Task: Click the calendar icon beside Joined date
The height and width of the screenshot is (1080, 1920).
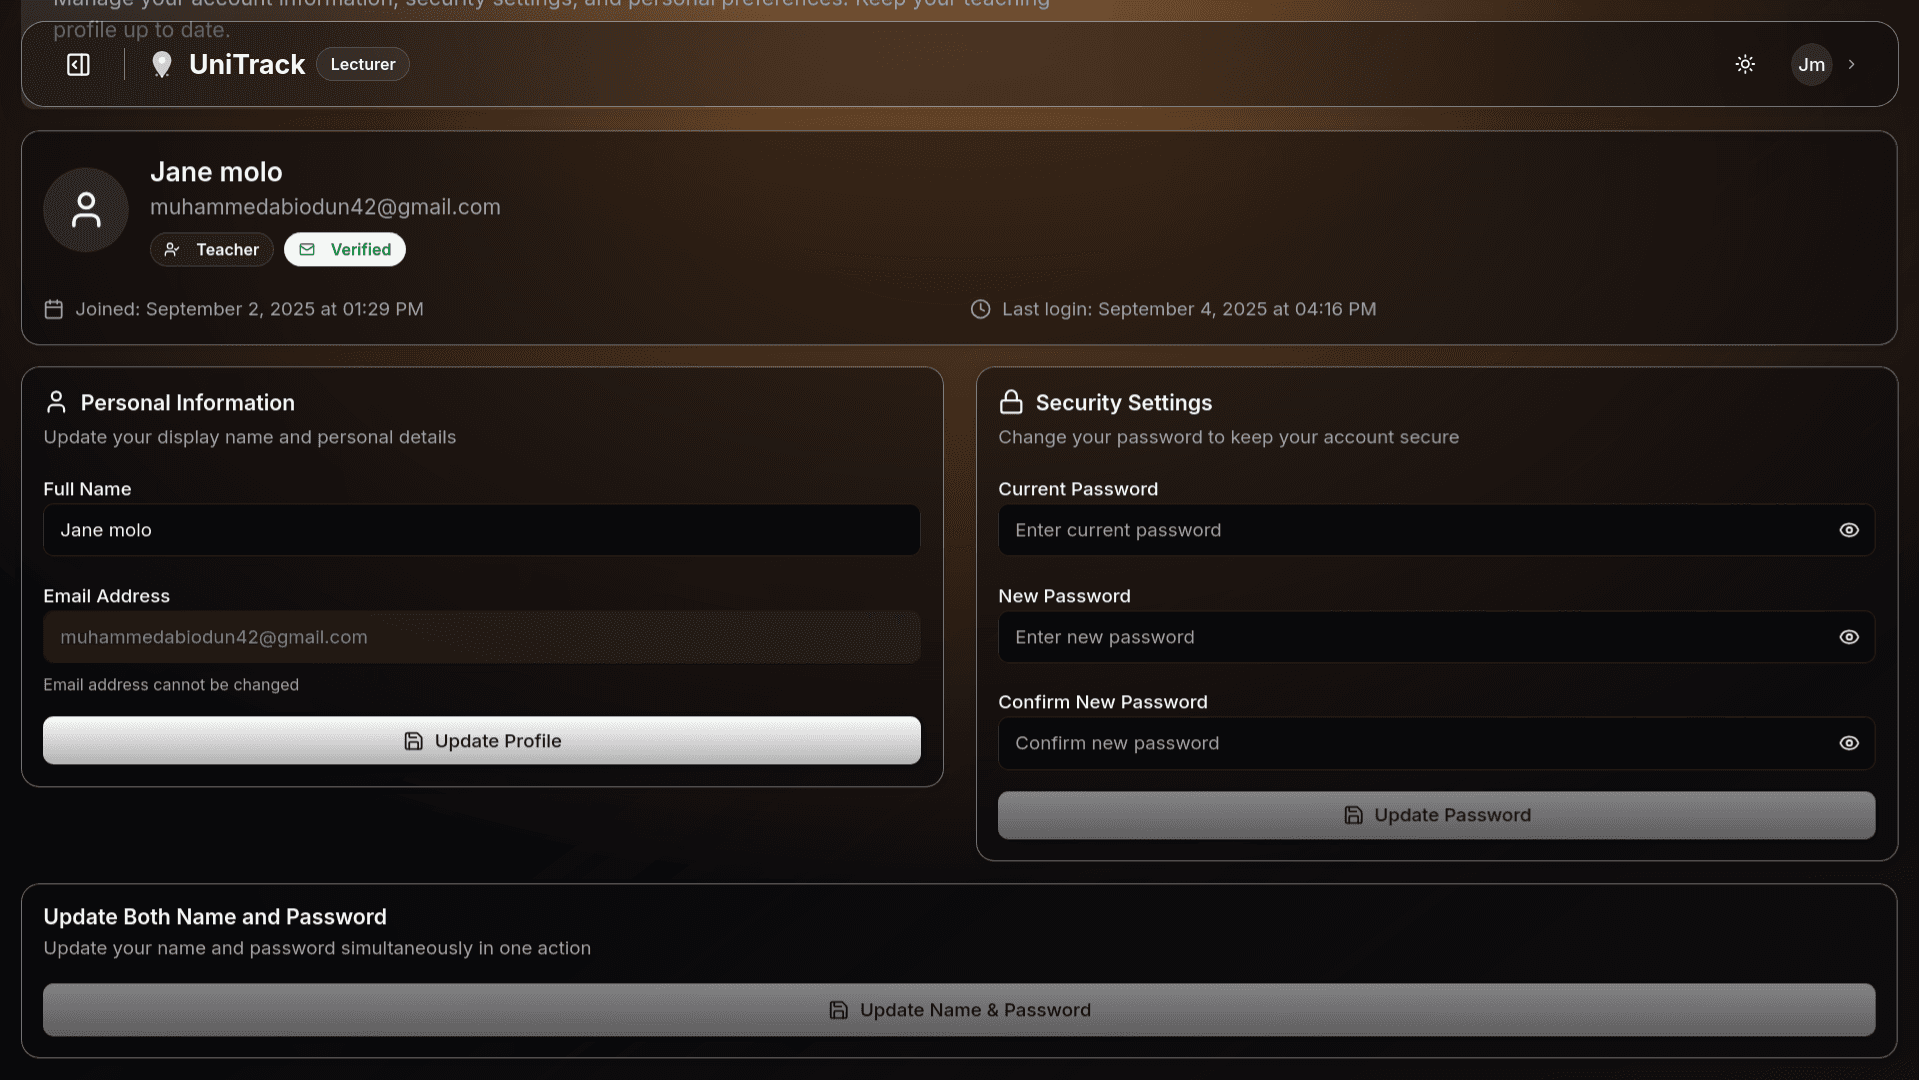Action: click(54, 309)
